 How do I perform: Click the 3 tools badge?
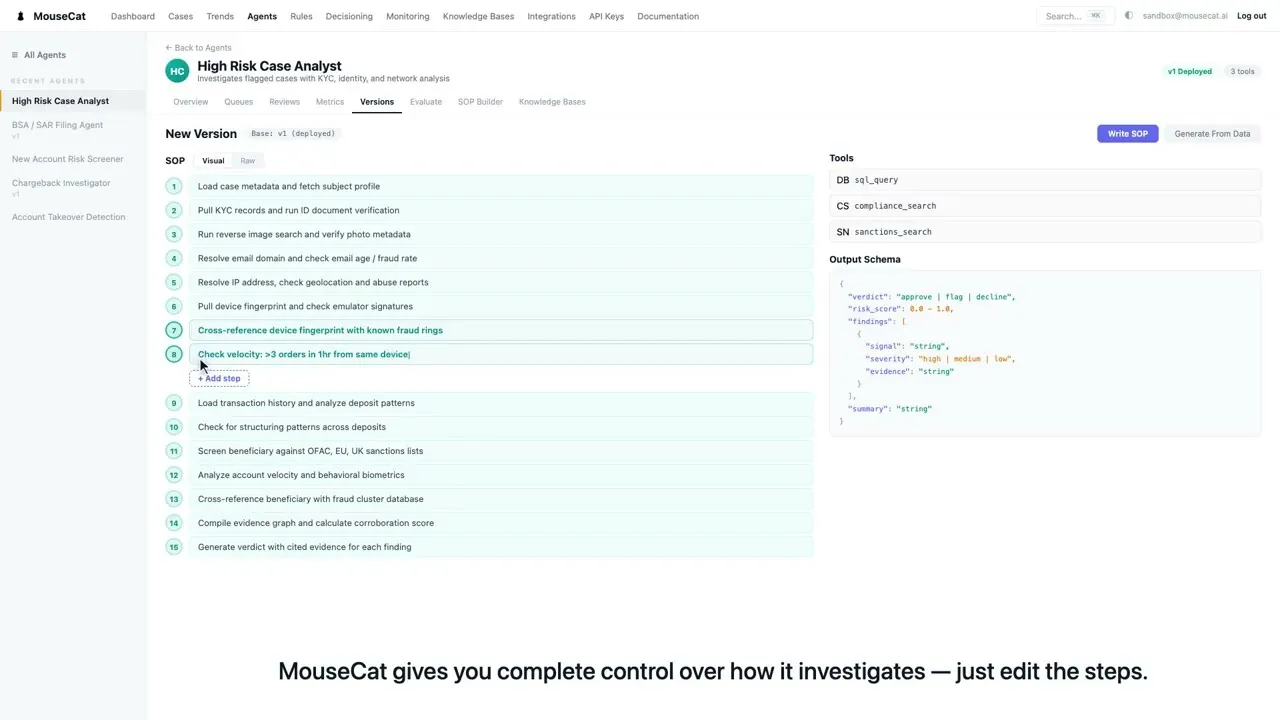pos(1242,72)
